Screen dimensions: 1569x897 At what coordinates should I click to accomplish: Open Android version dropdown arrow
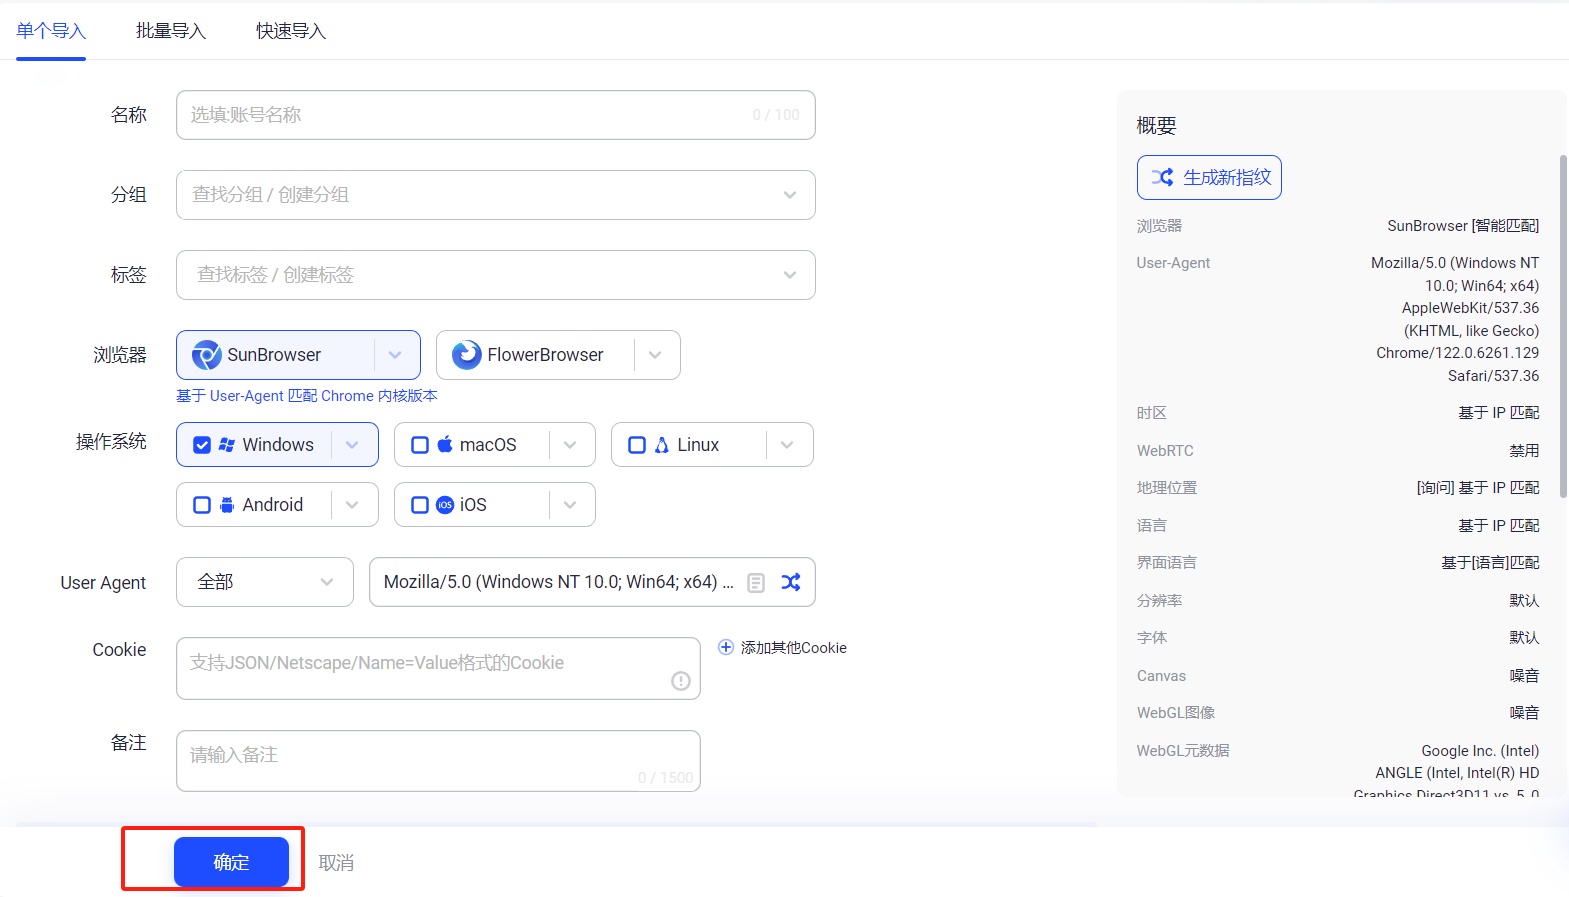[352, 505]
